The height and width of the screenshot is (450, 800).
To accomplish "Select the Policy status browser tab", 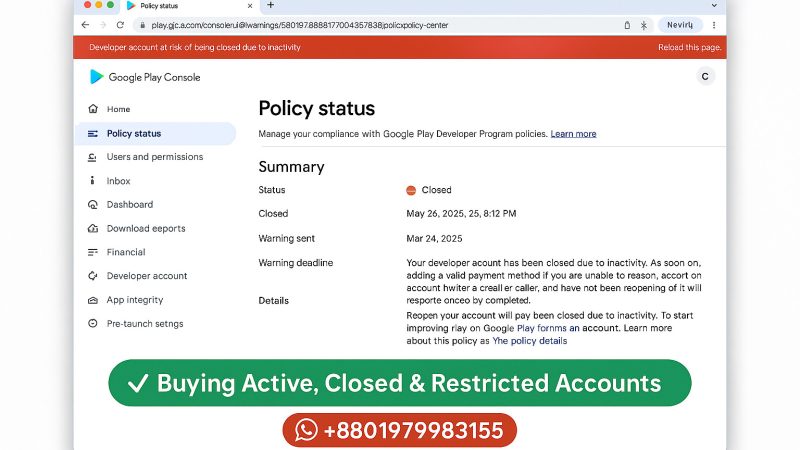I will [x=191, y=6].
